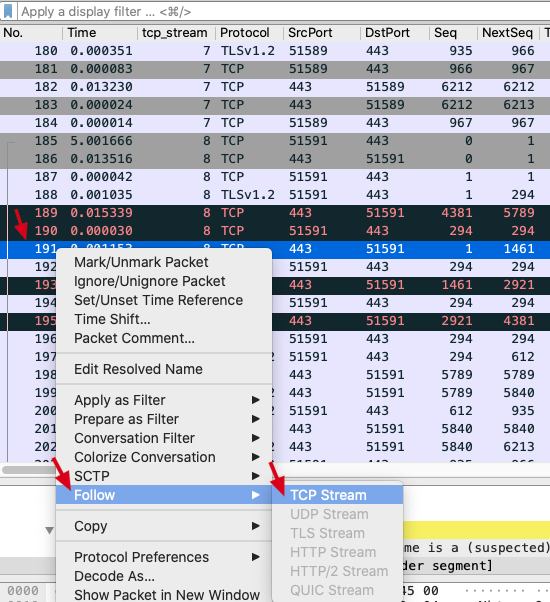The height and width of the screenshot is (602, 550).
Task: Sort by the tcp_stream column header
Action: tap(176, 33)
